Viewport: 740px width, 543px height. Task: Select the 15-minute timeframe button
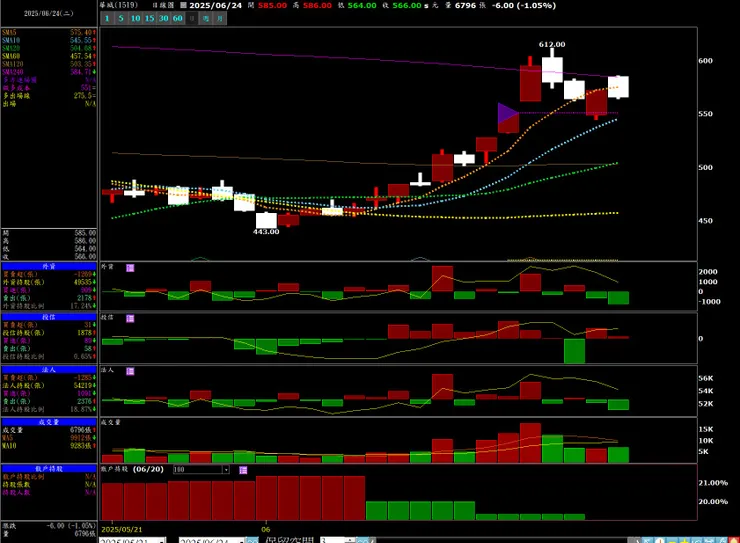tap(150, 18)
